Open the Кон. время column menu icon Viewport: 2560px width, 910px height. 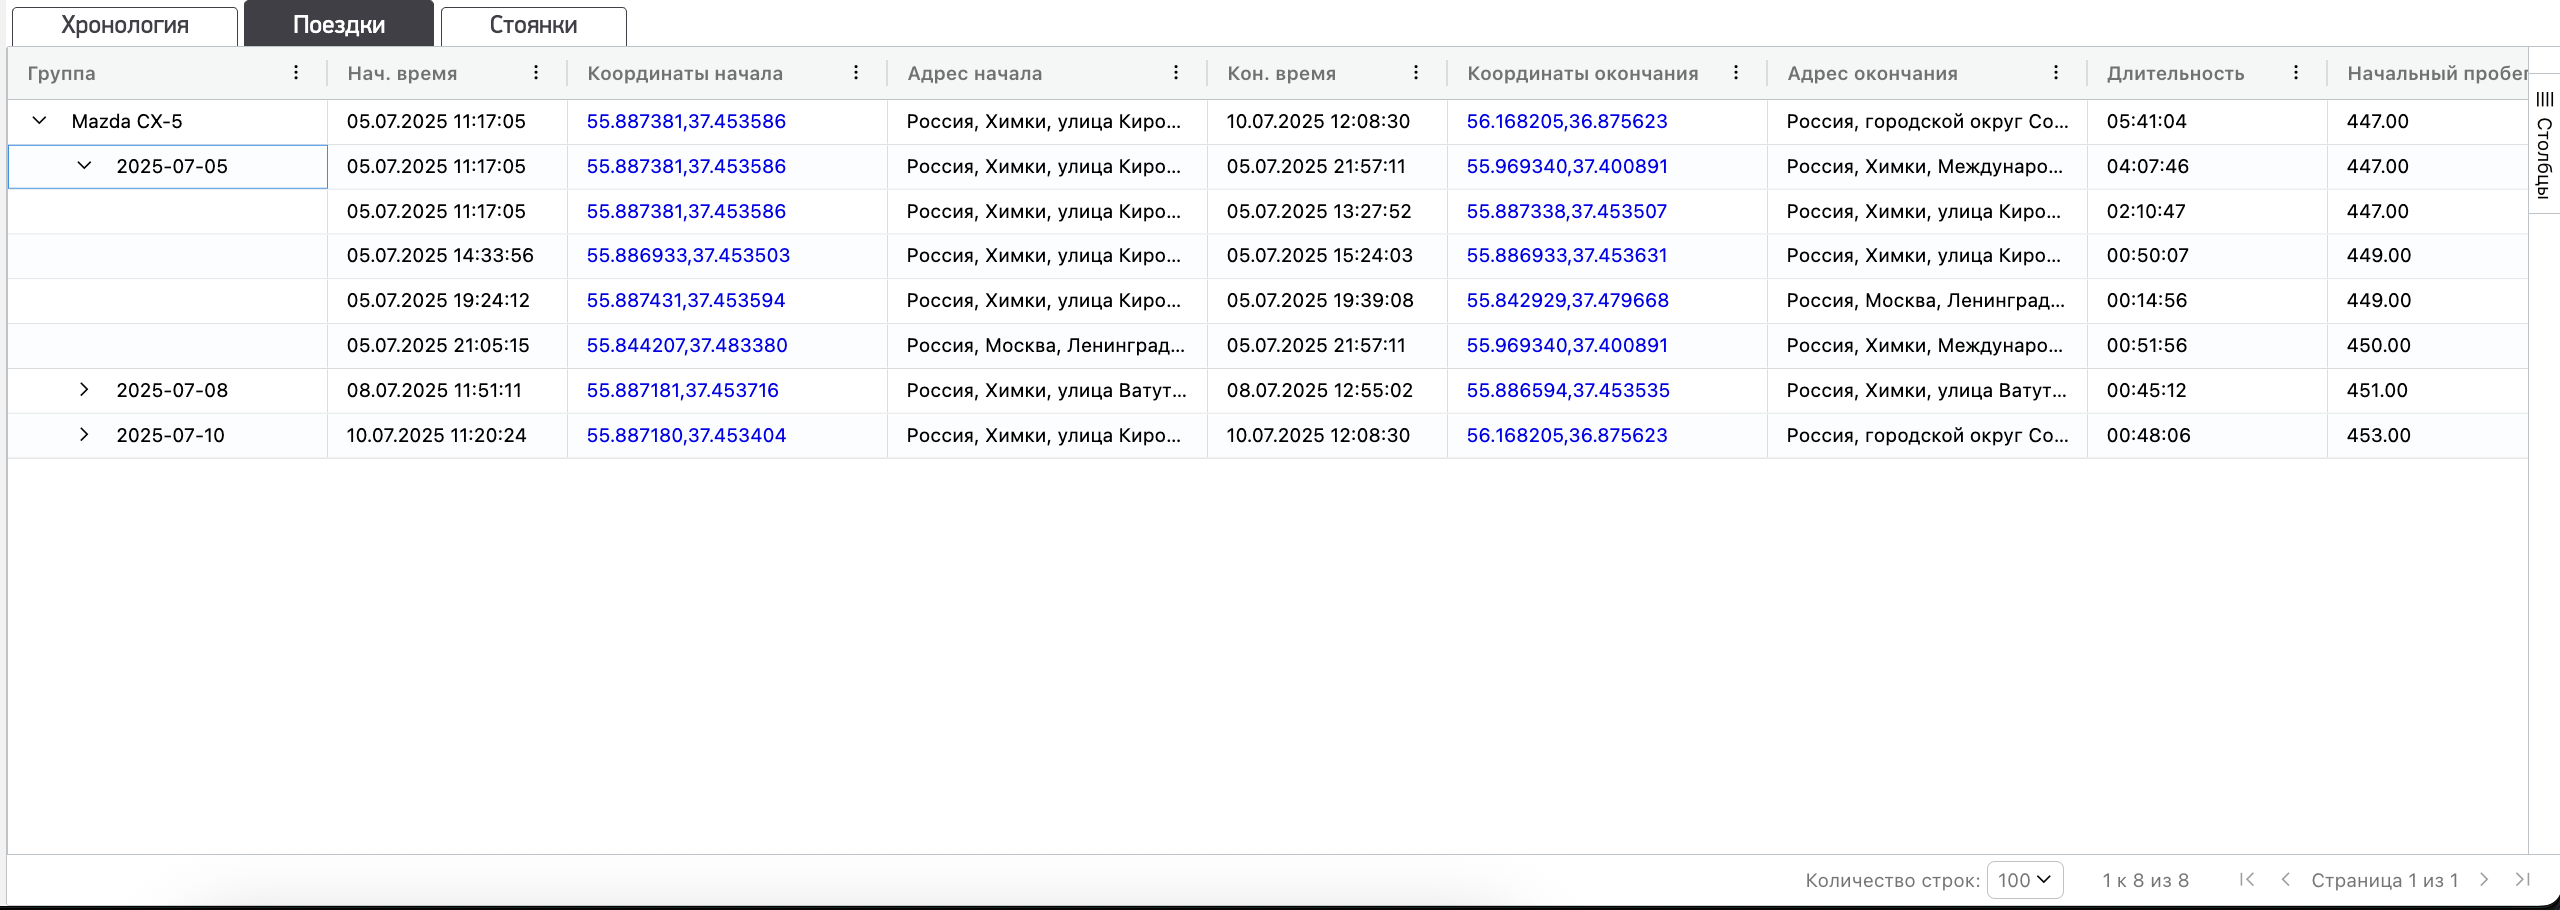tap(1416, 73)
